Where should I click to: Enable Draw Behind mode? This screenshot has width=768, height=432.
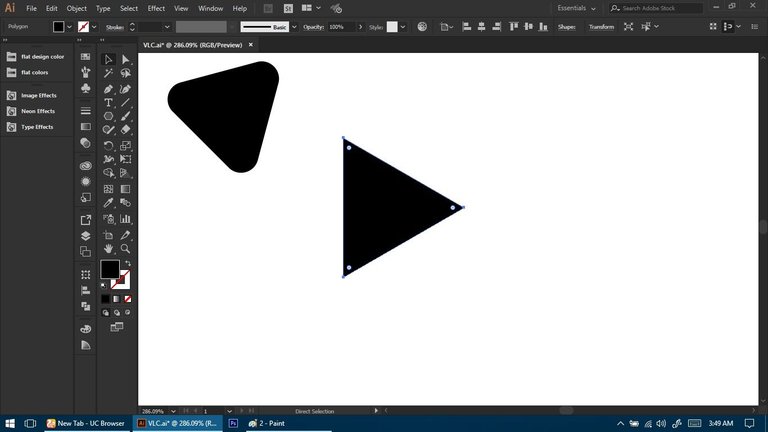[x=117, y=312]
